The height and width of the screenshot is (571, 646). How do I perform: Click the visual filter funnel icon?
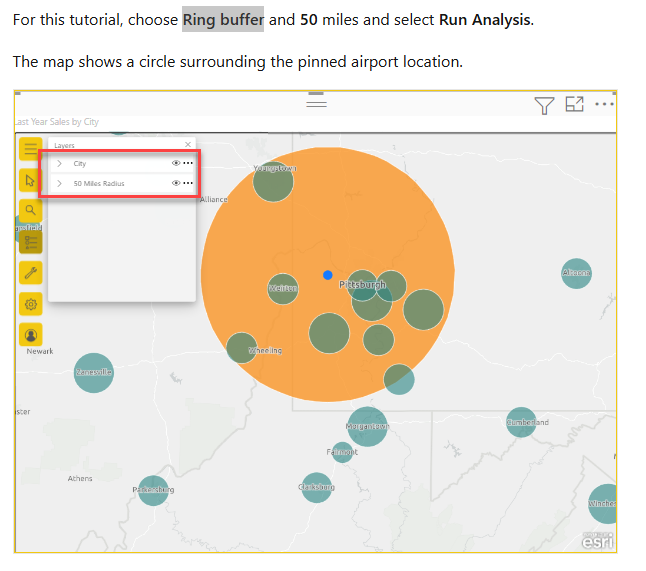[x=544, y=105]
